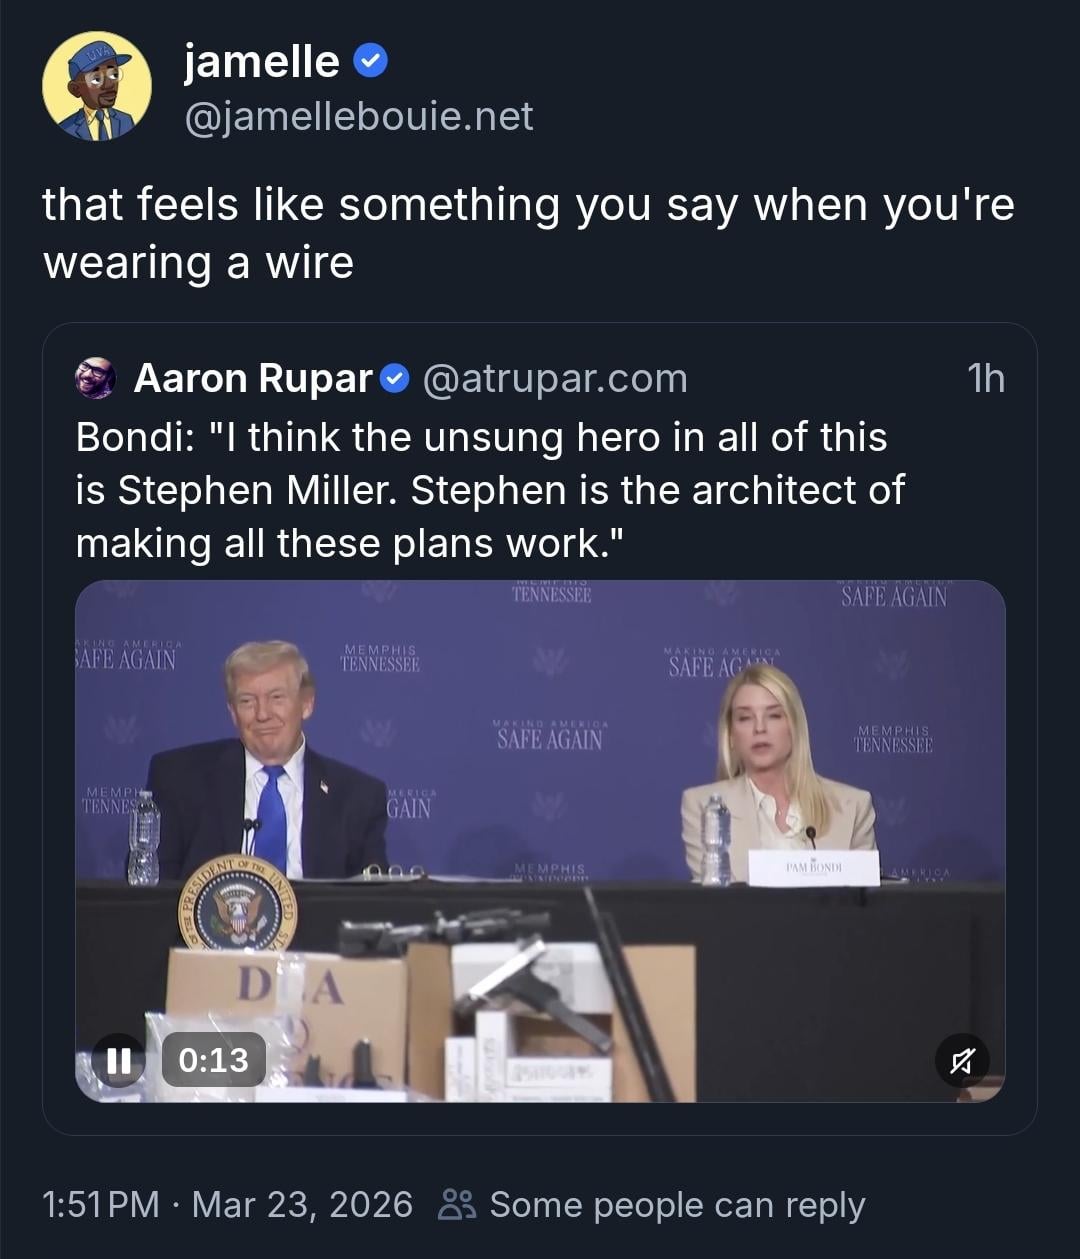Click the 1h timestamp on quoted post
This screenshot has height=1259, width=1080.
(985, 379)
